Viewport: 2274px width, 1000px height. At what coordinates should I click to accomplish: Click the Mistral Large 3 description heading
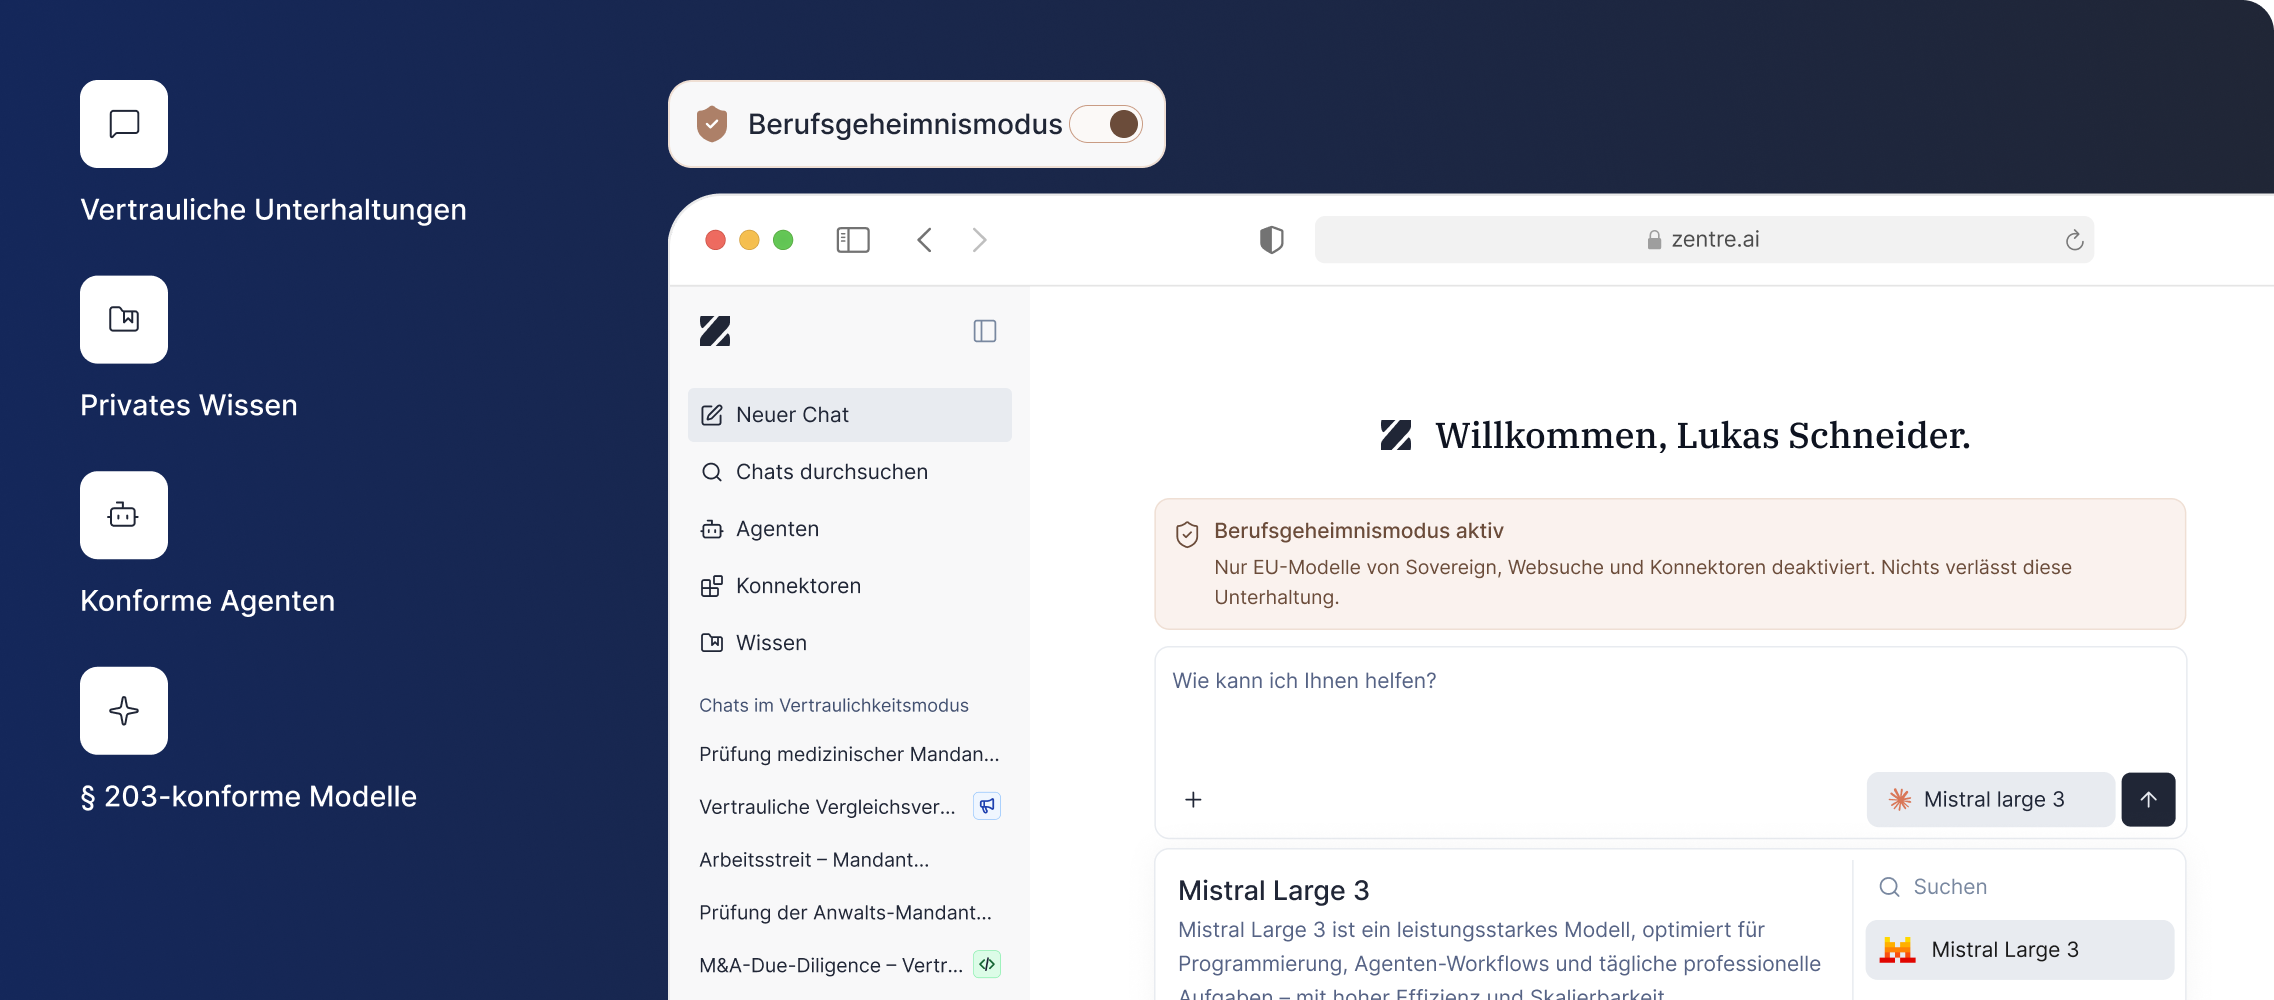click(x=1273, y=891)
